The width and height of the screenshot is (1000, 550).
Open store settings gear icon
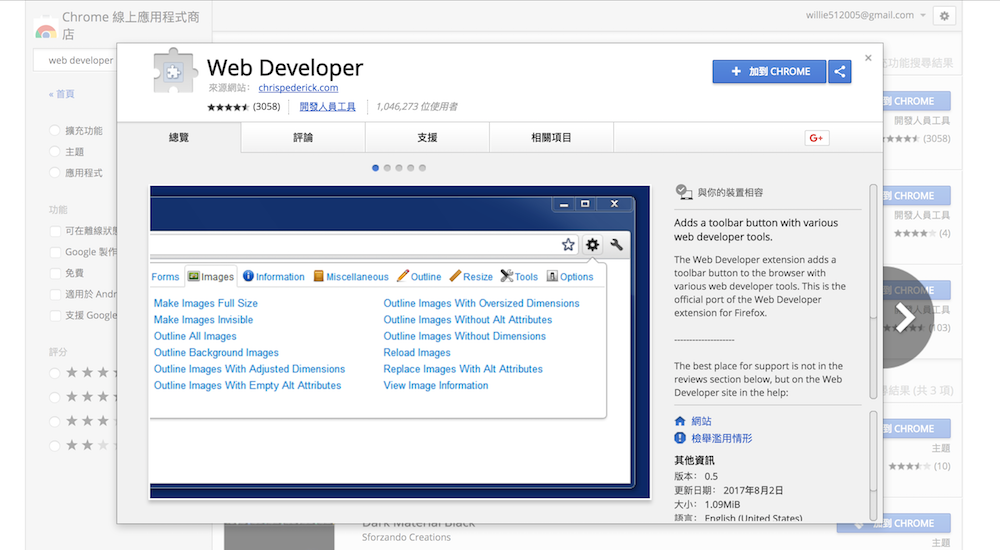click(x=945, y=16)
